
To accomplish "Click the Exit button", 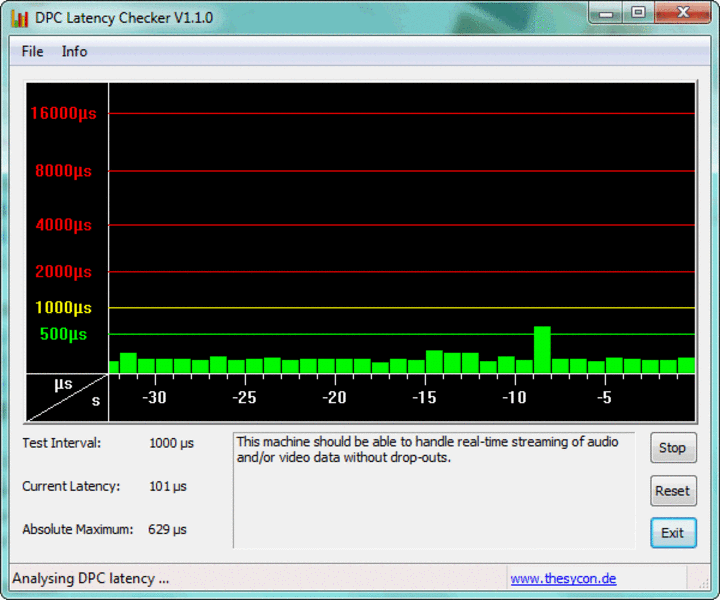I will coord(672,533).
